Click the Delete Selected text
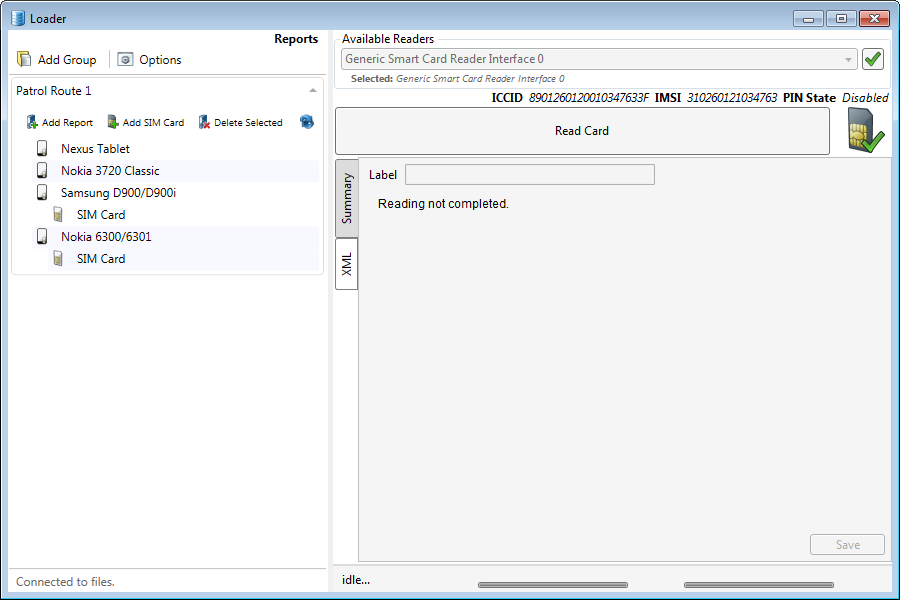This screenshot has height=600, width=900. (x=248, y=122)
